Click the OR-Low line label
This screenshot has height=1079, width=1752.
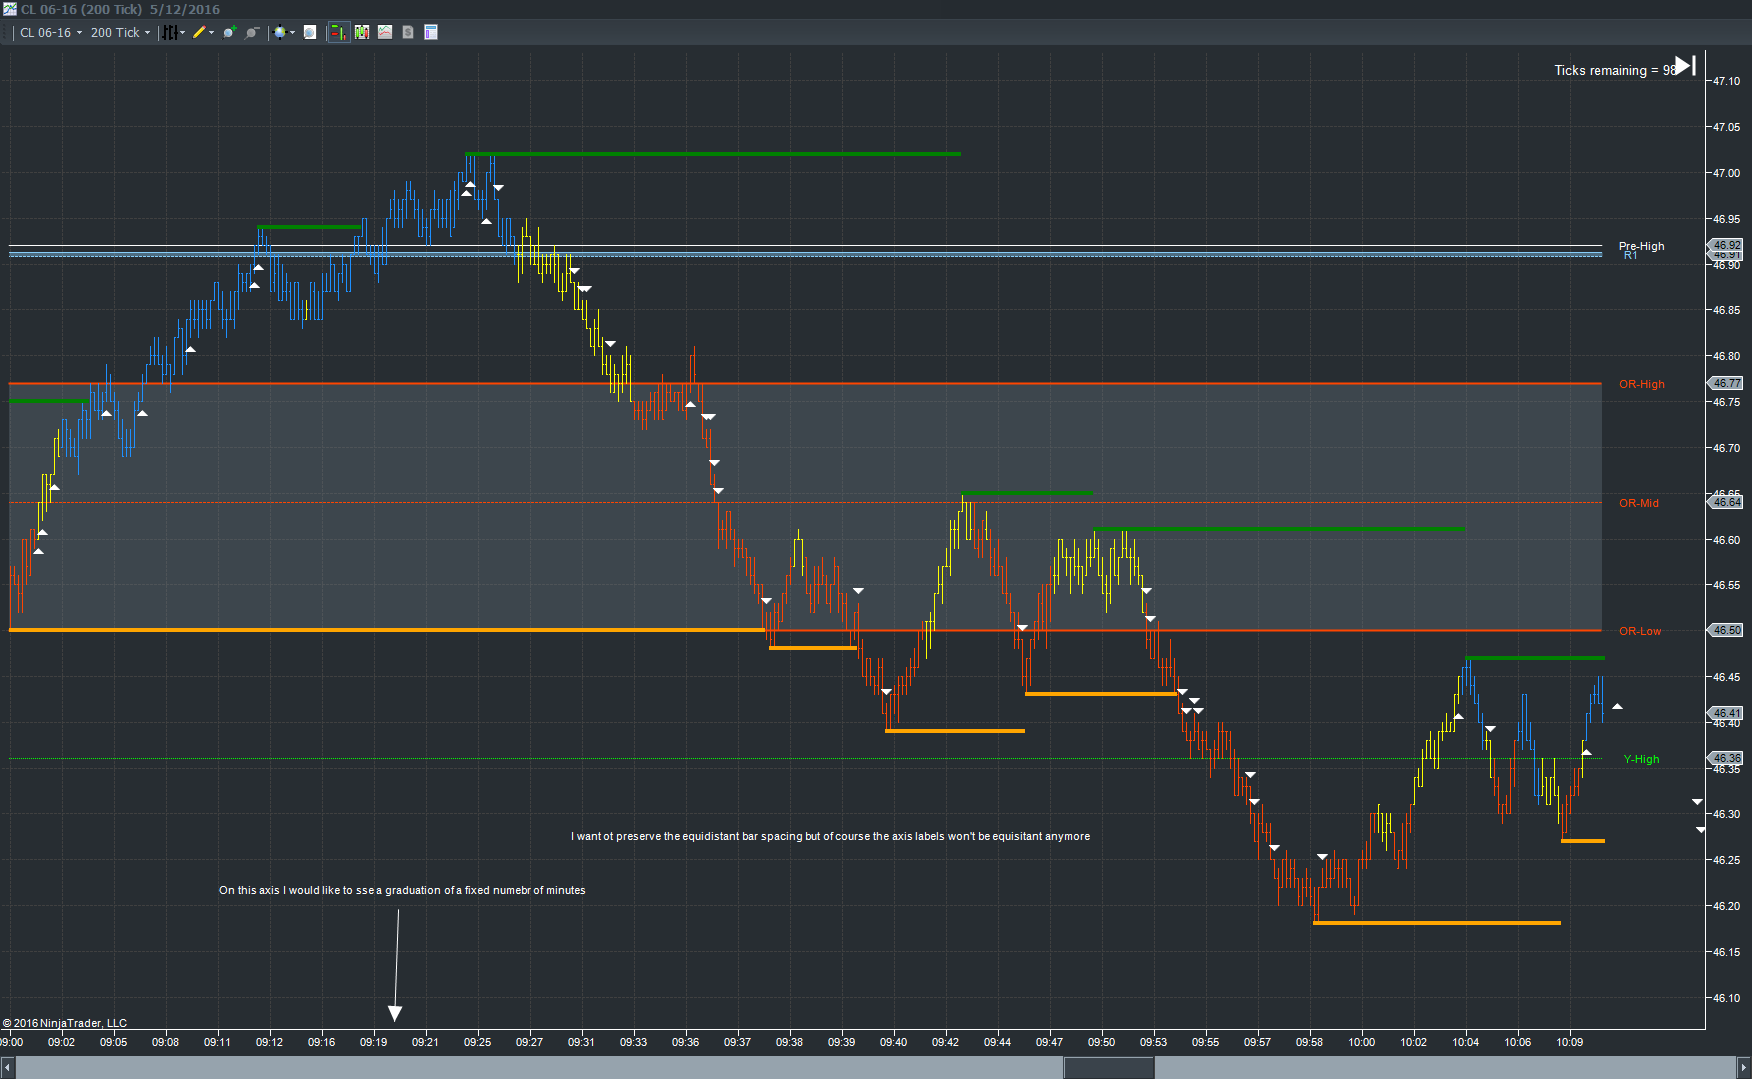pos(1639,631)
